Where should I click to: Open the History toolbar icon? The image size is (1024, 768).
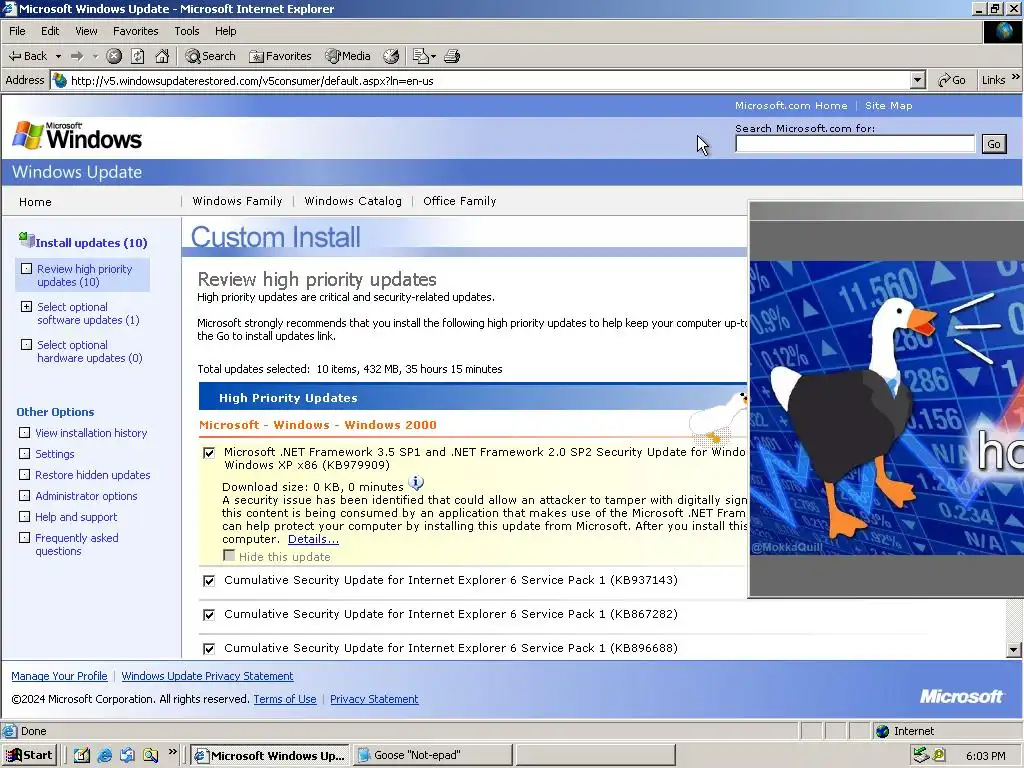[391, 56]
